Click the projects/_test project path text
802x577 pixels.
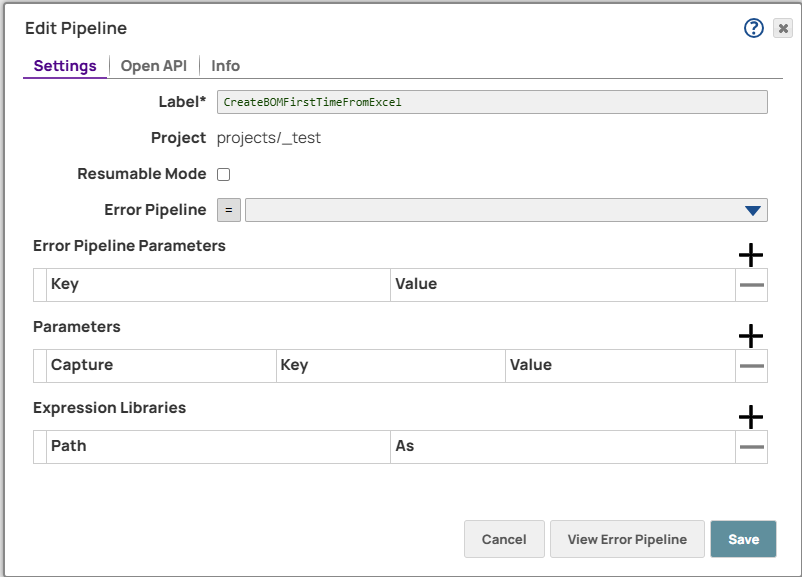pyautogui.click(x=269, y=138)
